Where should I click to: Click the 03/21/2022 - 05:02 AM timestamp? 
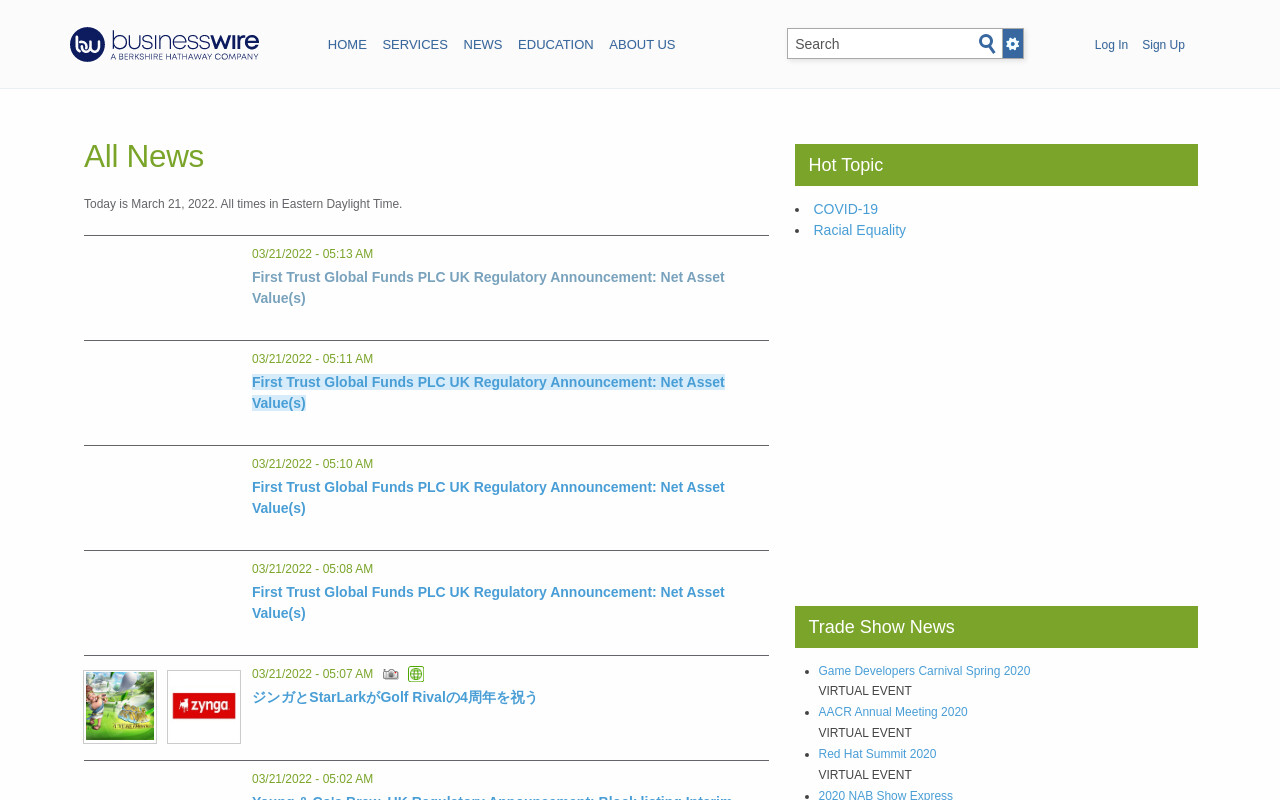coord(312,779)
